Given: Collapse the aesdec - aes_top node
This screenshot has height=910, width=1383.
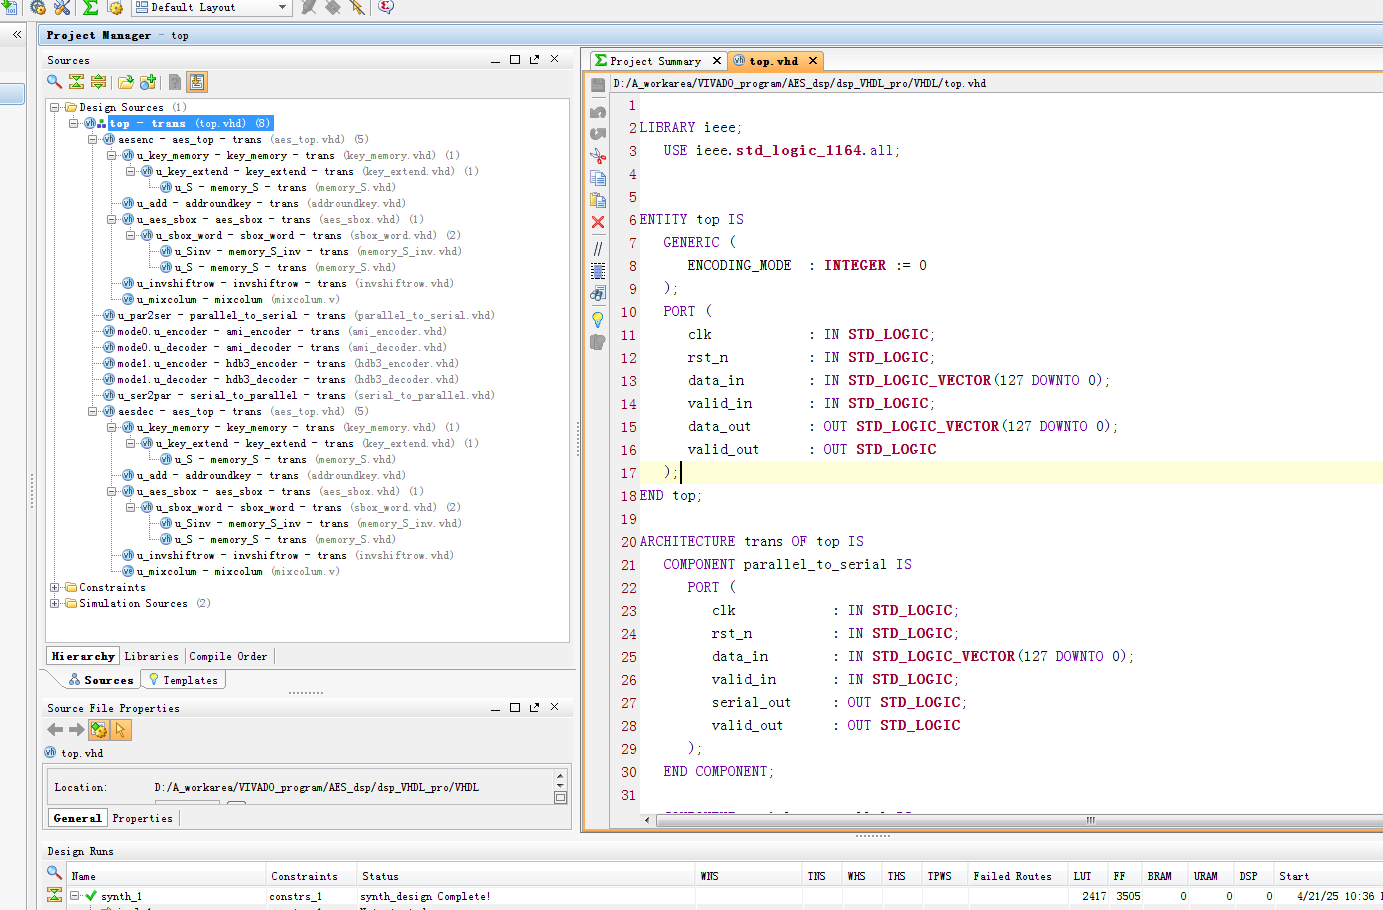Looking at the screenshot, I should [93, 411].
